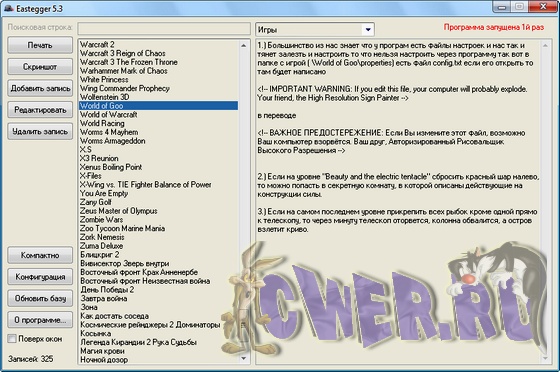
Task: Open the Редактировать button
Action: tap(40, 110)
